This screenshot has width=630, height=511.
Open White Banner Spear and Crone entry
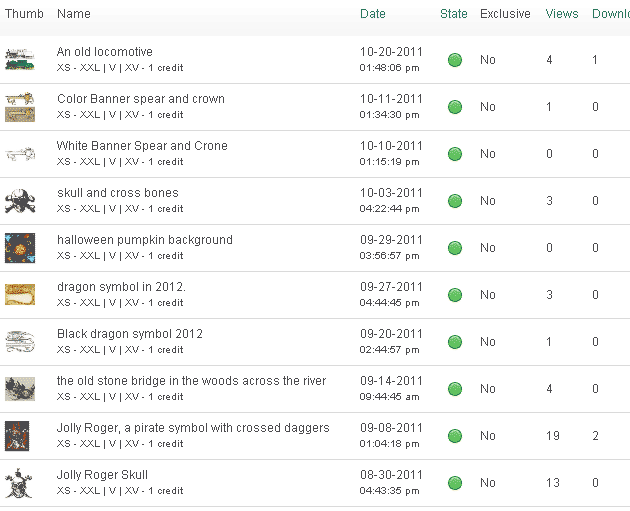click(142, 146)
